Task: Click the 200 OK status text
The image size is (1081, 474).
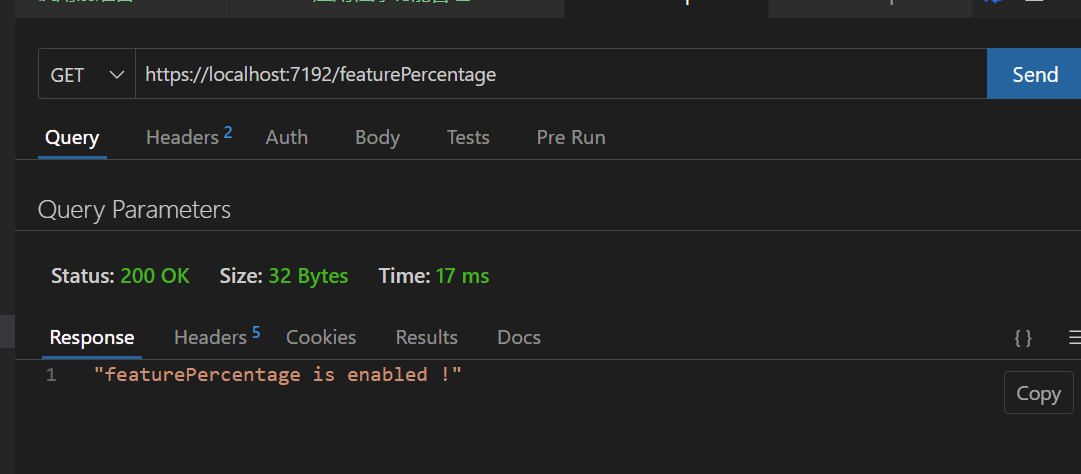Action: click(155, 276)
